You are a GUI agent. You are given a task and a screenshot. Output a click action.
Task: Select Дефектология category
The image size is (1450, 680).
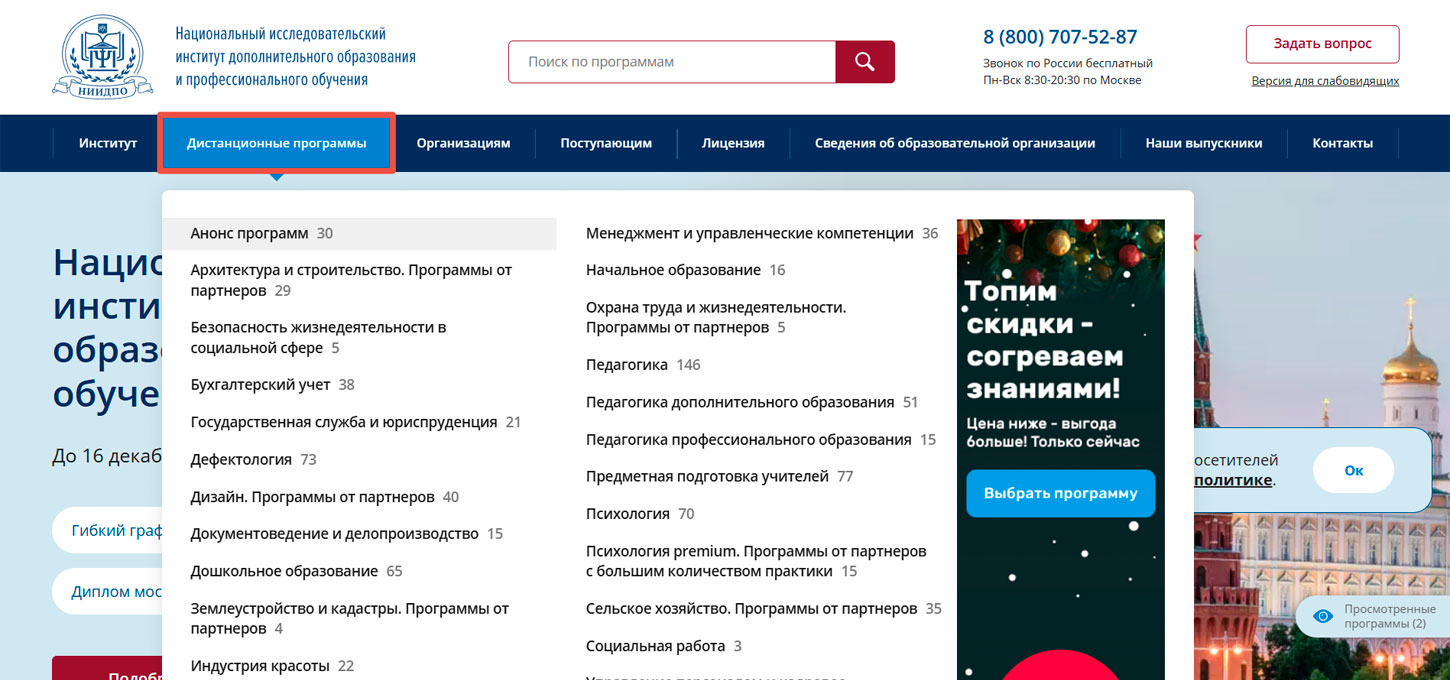click(253, 459)
